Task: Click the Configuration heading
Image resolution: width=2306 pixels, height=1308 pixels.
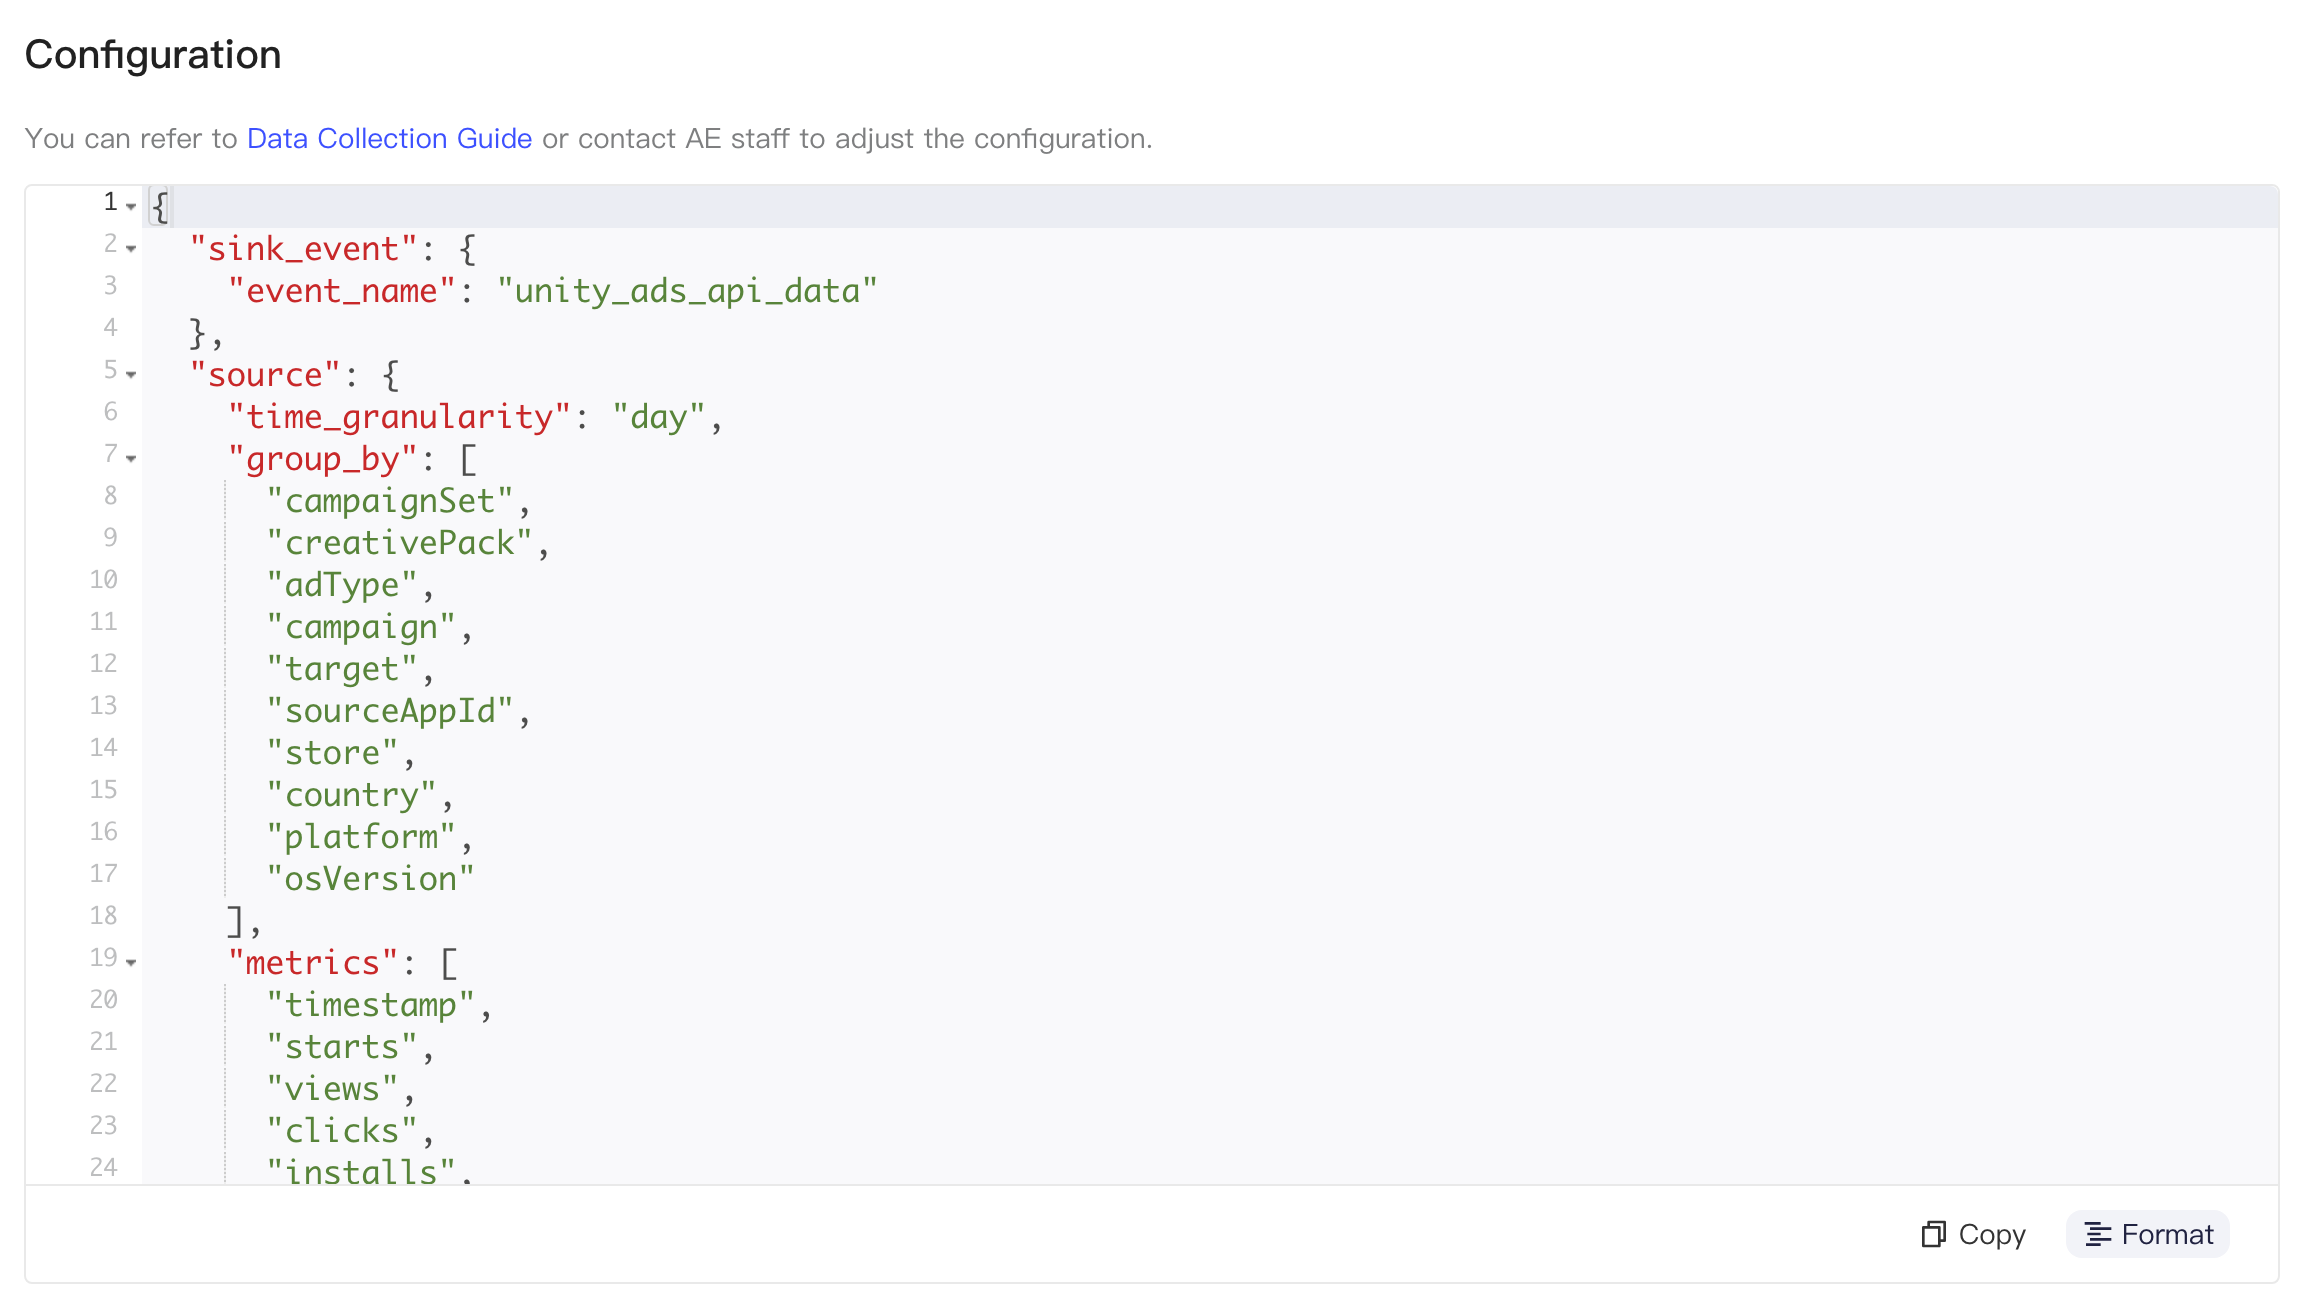Action: [153, 55]
